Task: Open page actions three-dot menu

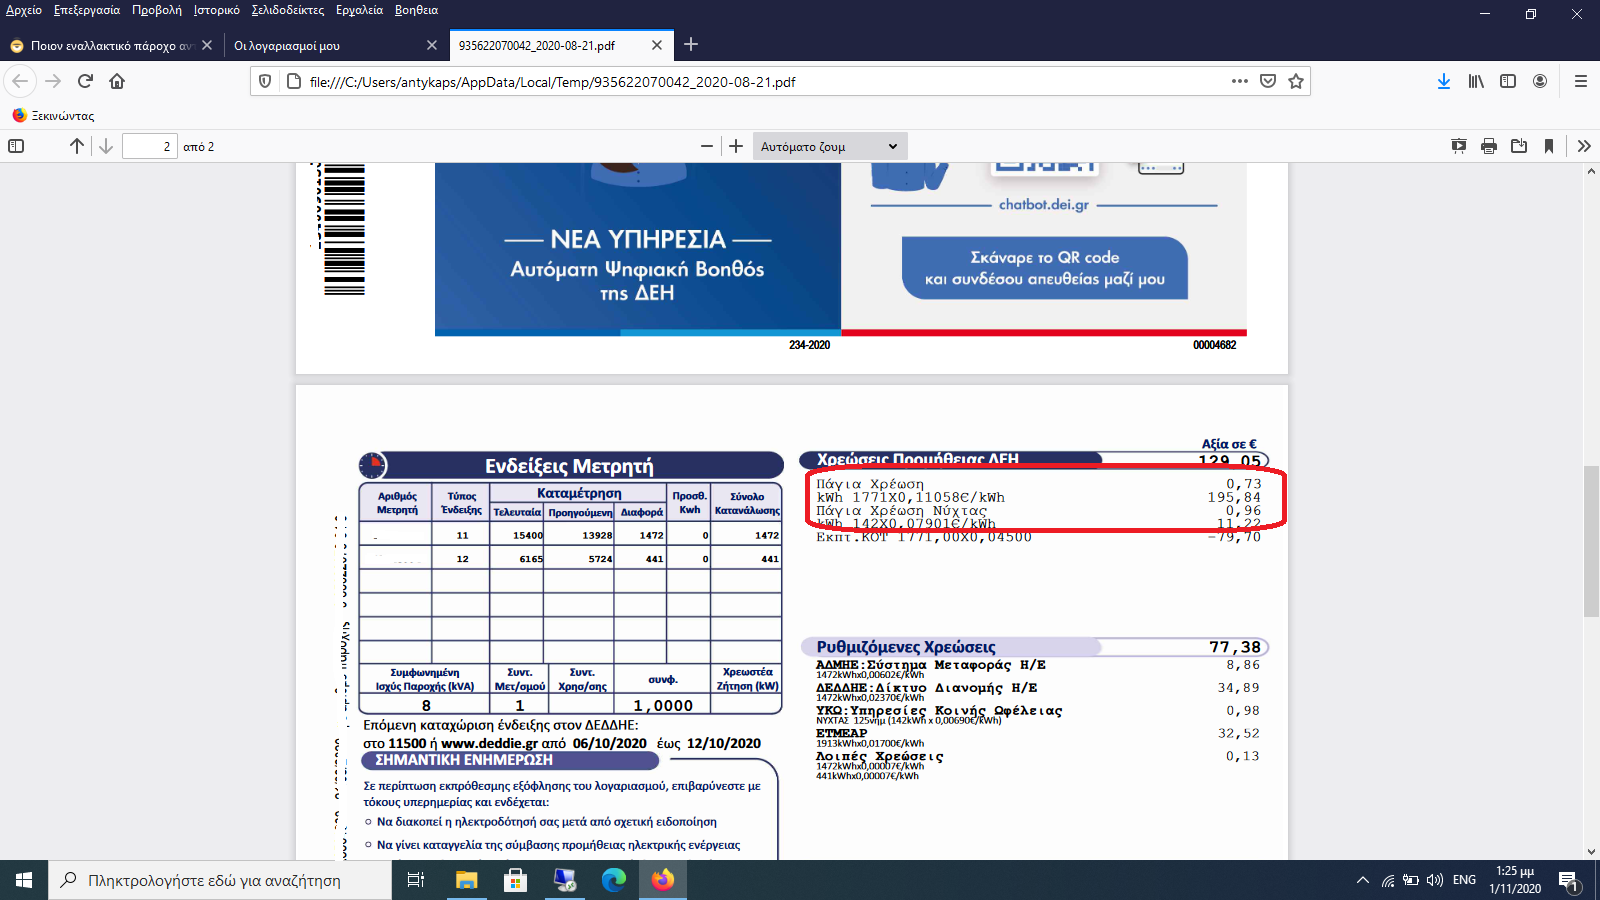Action: click(x=1240, y=81)
